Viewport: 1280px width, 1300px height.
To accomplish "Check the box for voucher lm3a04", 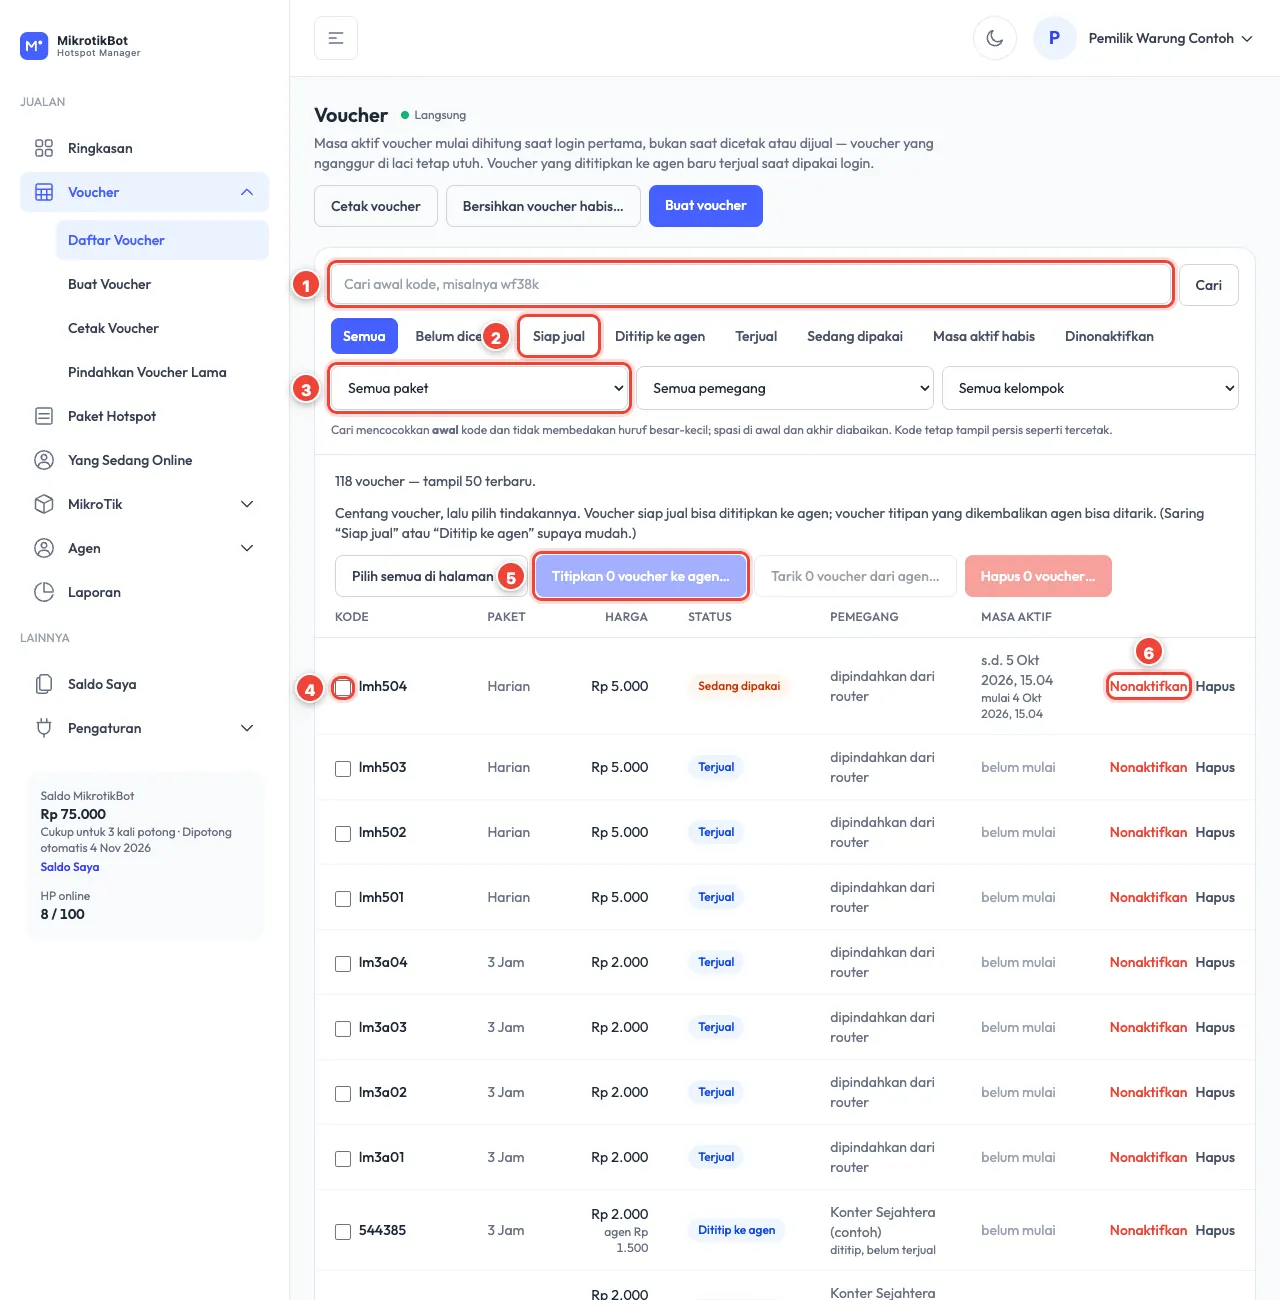I will 343,963.
